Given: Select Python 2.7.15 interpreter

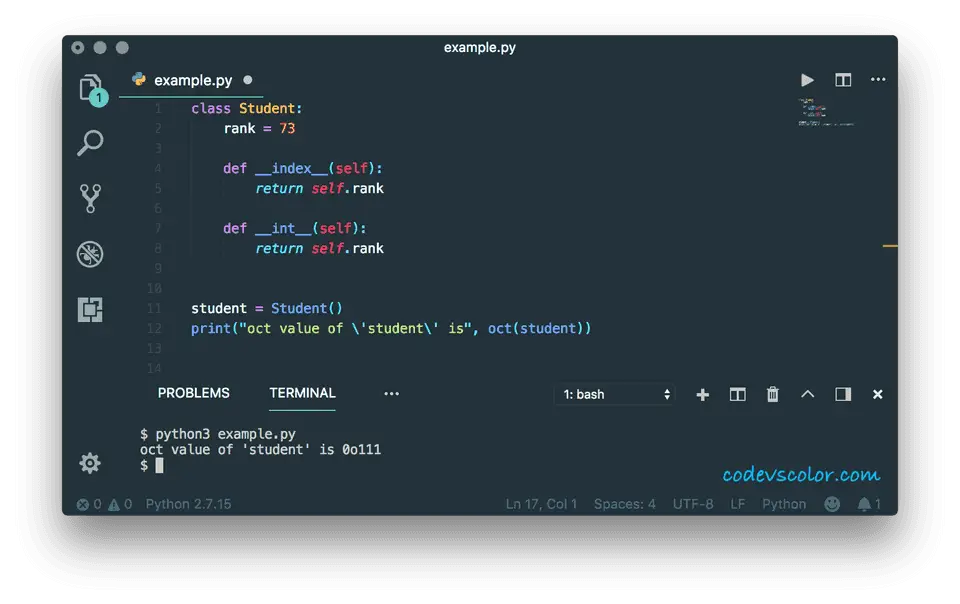Looking at the screenshot, I should tap(188, 504).
